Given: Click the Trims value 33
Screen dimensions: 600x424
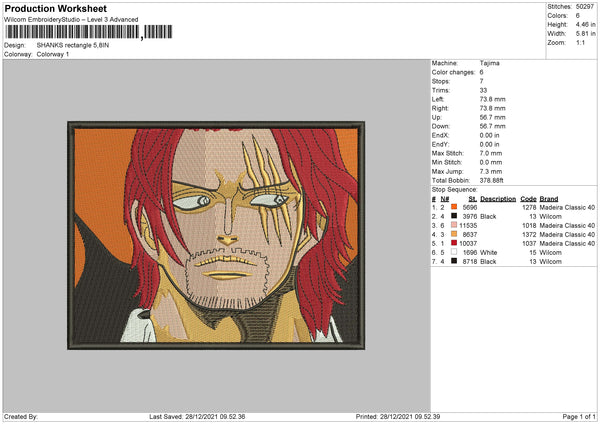Looking at the screenshot, I should coord(483,90).
